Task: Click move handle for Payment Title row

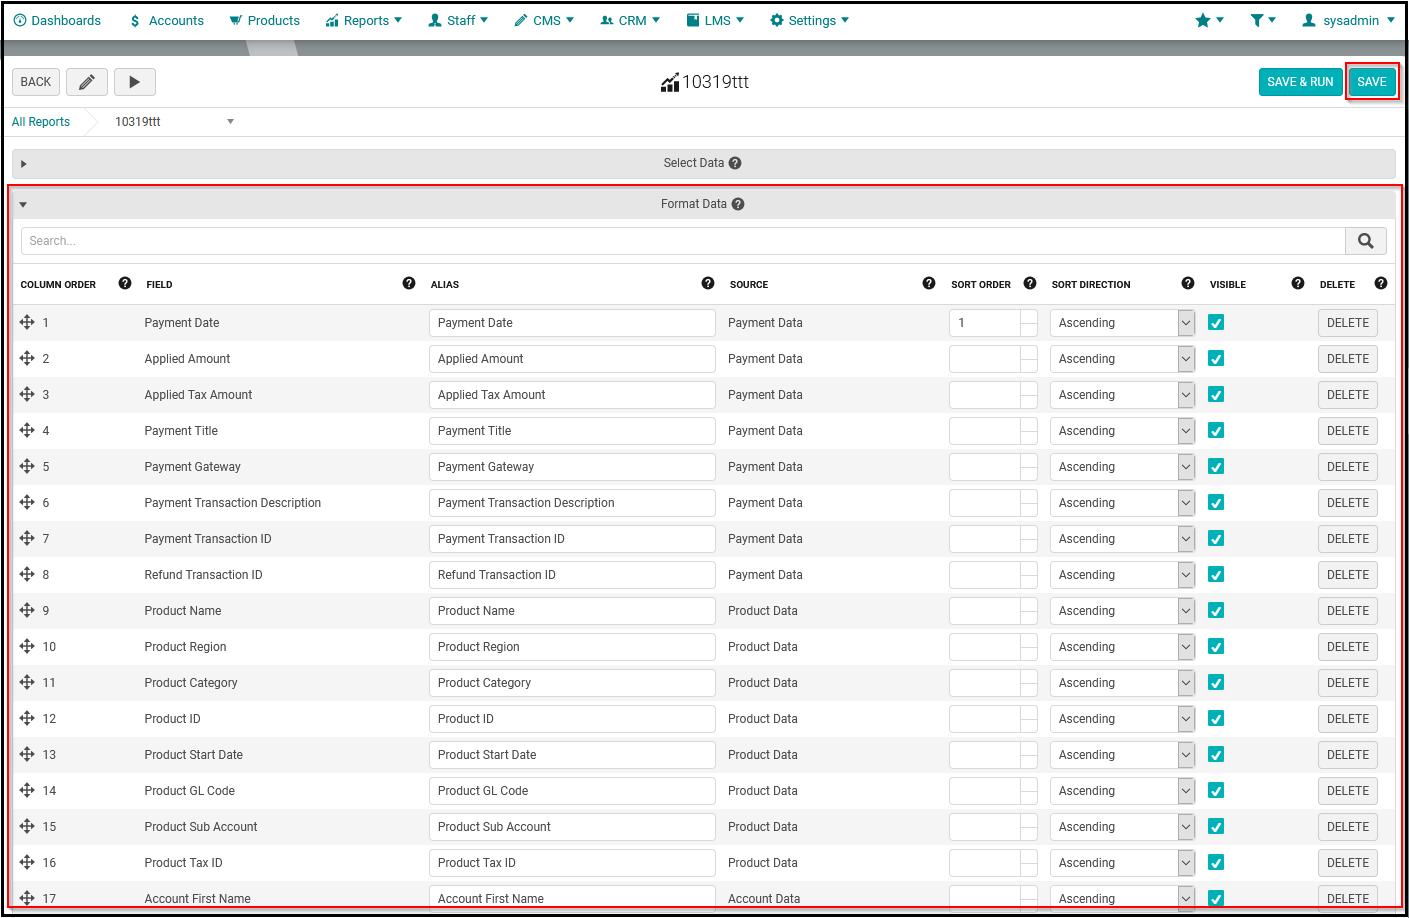Action: [27, 430]
